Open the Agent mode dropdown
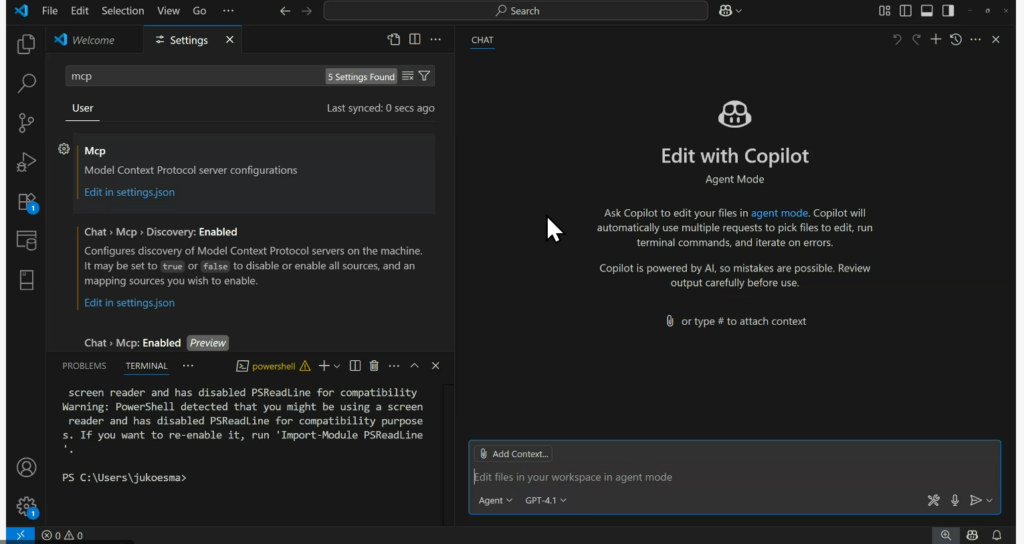Viewport: 1024px width, 544px height. pyautogui.click(x=495, y=500)
